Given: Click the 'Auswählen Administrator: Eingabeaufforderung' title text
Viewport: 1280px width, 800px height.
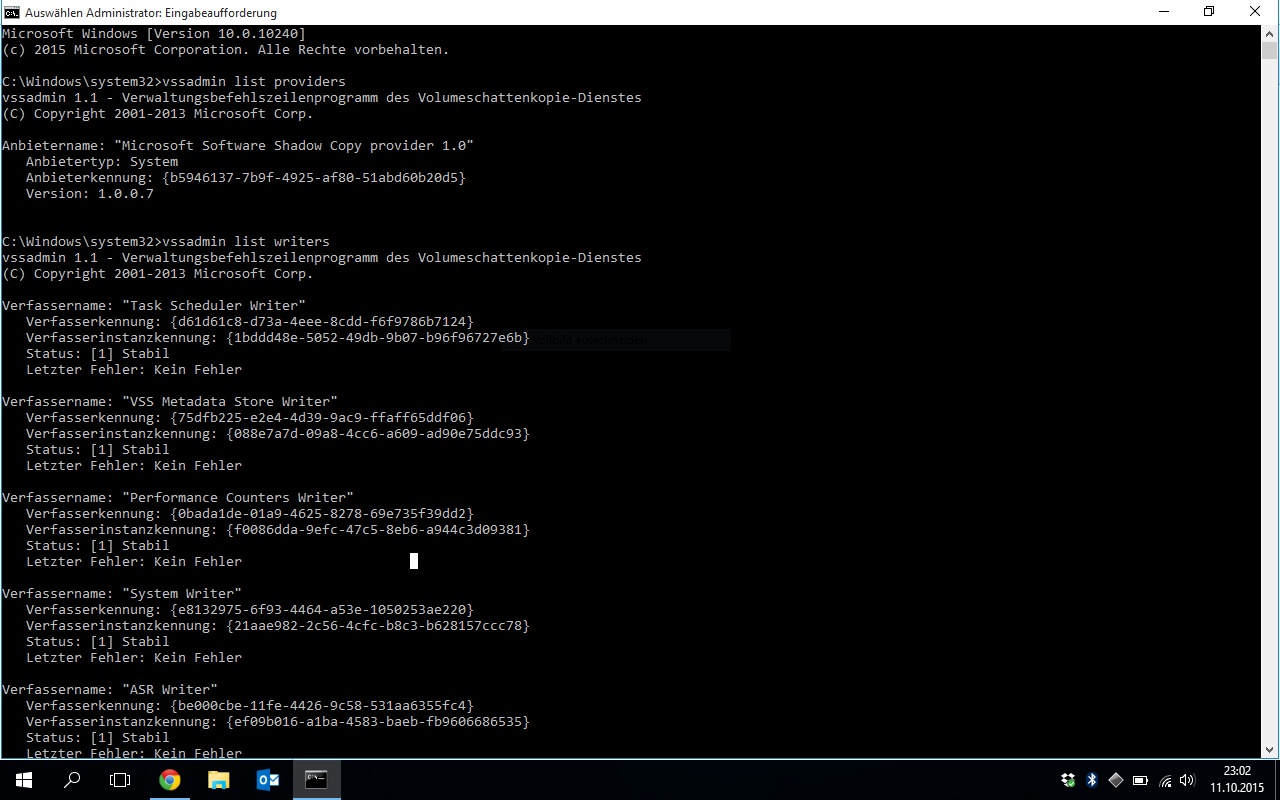Looking at the screenshot, I should tap(151, 13).
